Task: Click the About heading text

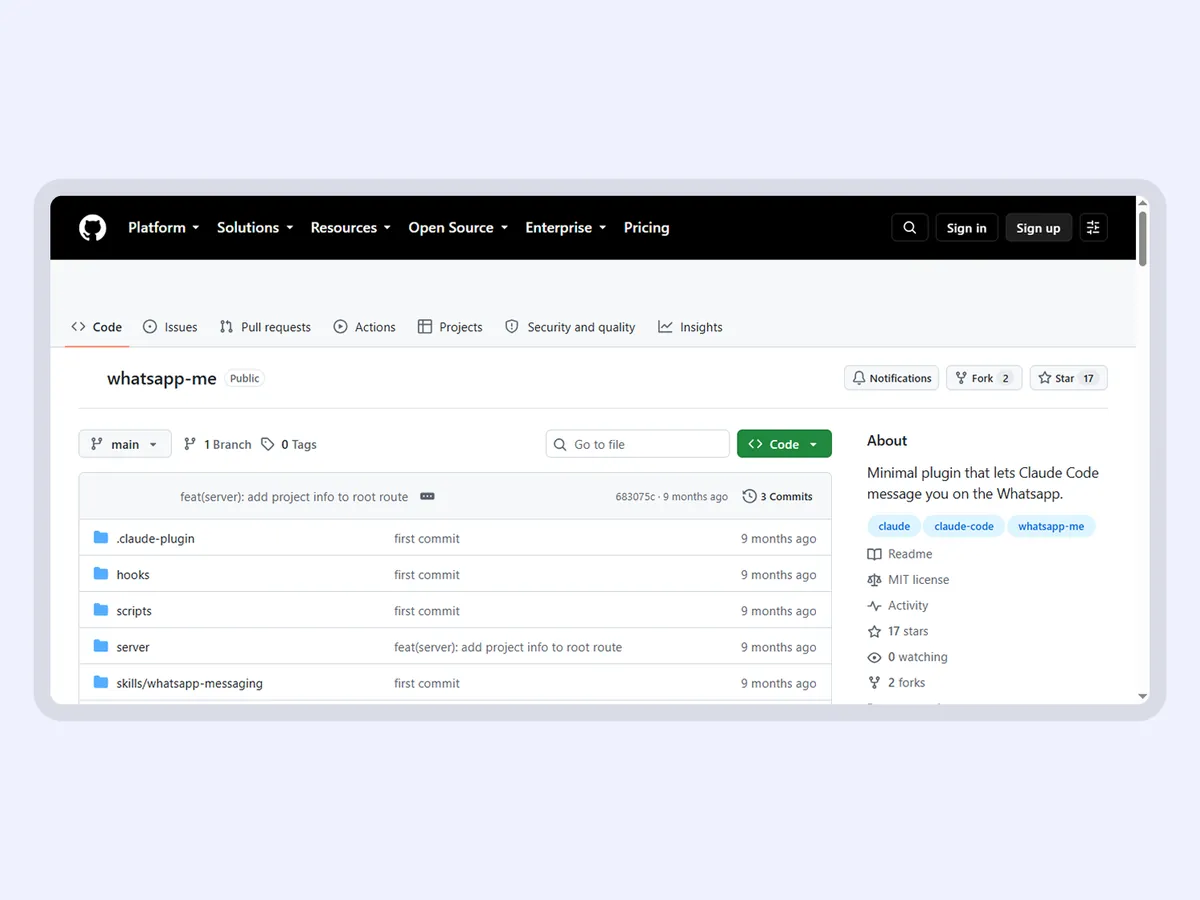Action: (887, 440)
